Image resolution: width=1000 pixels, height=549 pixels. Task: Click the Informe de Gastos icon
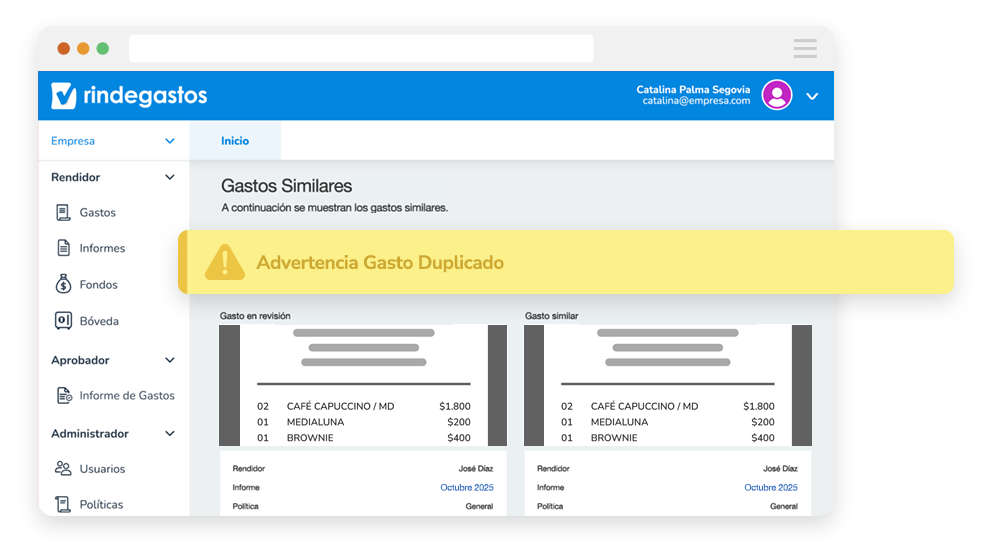[63, 395]
